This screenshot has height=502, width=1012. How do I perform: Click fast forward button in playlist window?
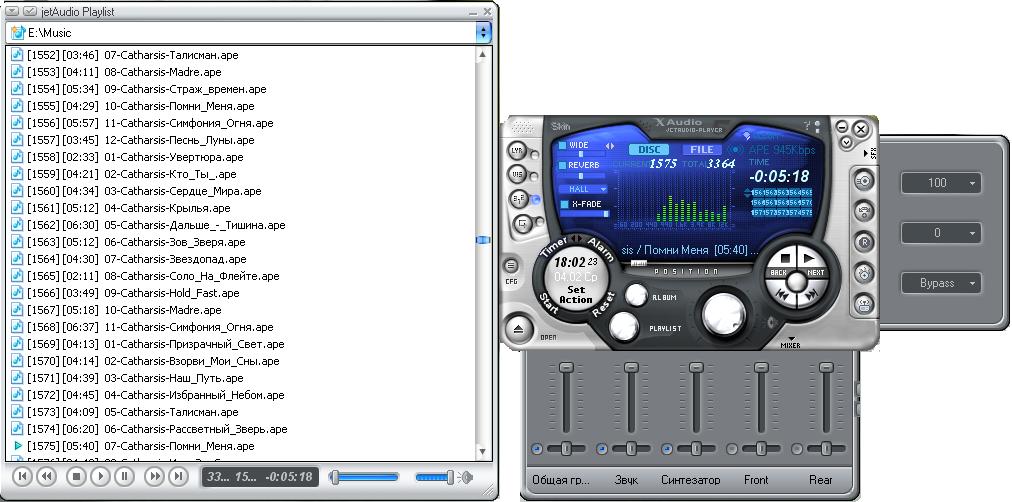click(154, 477)
